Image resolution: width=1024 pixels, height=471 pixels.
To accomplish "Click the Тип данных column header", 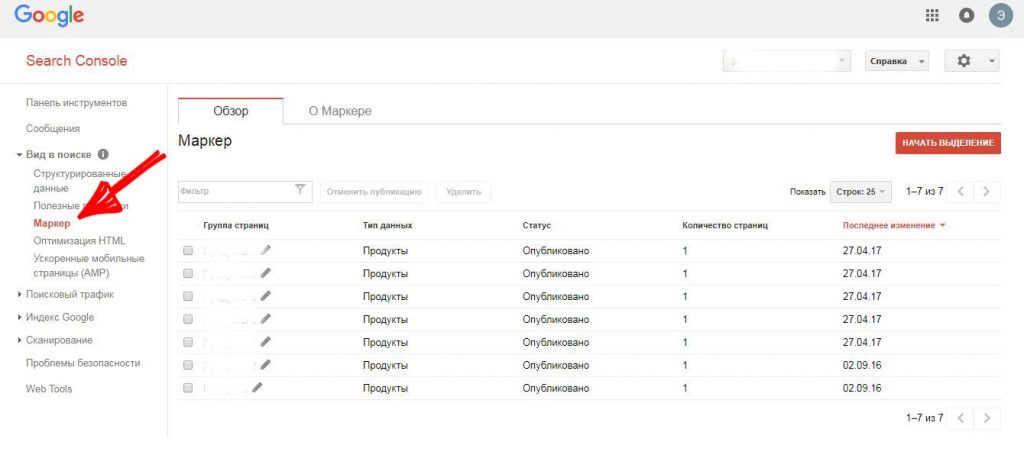I will (387, 225).
